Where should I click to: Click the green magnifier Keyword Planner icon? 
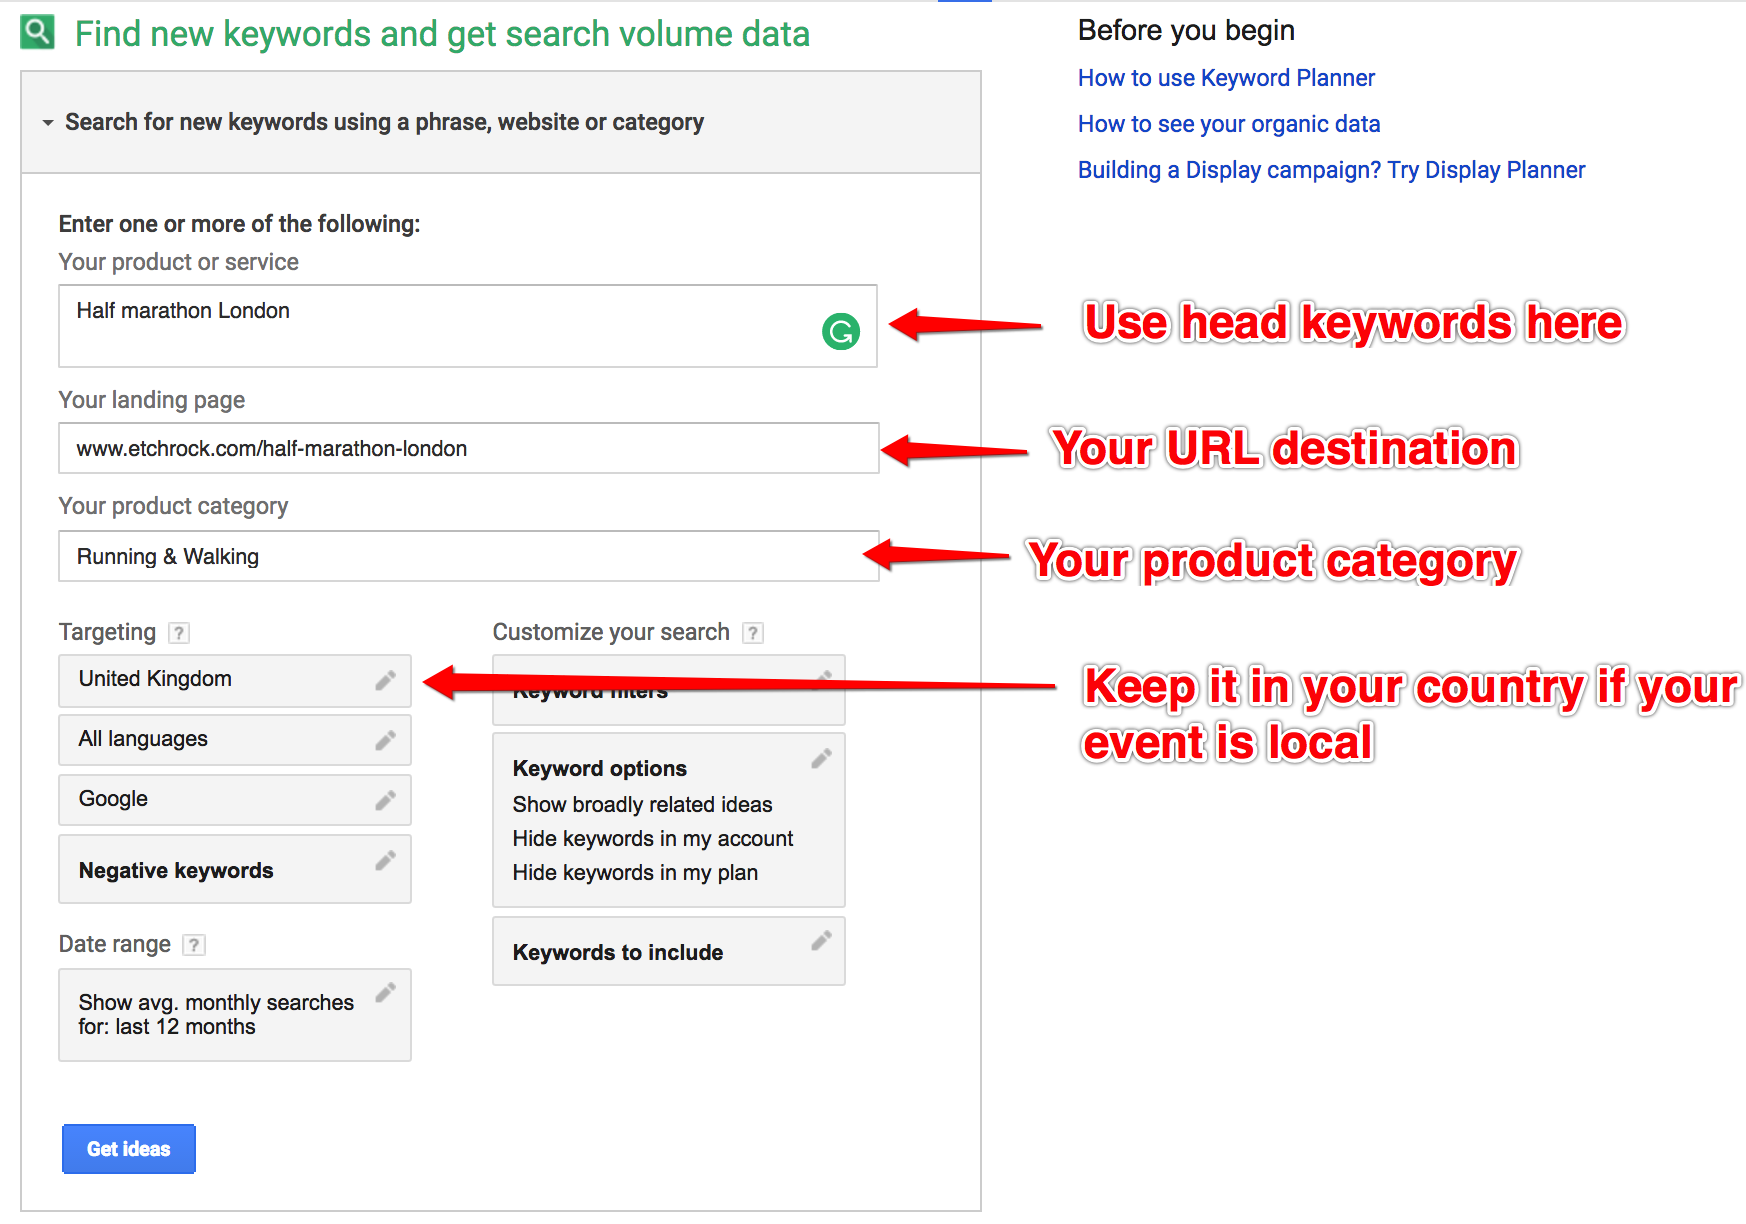coord(38,33)
